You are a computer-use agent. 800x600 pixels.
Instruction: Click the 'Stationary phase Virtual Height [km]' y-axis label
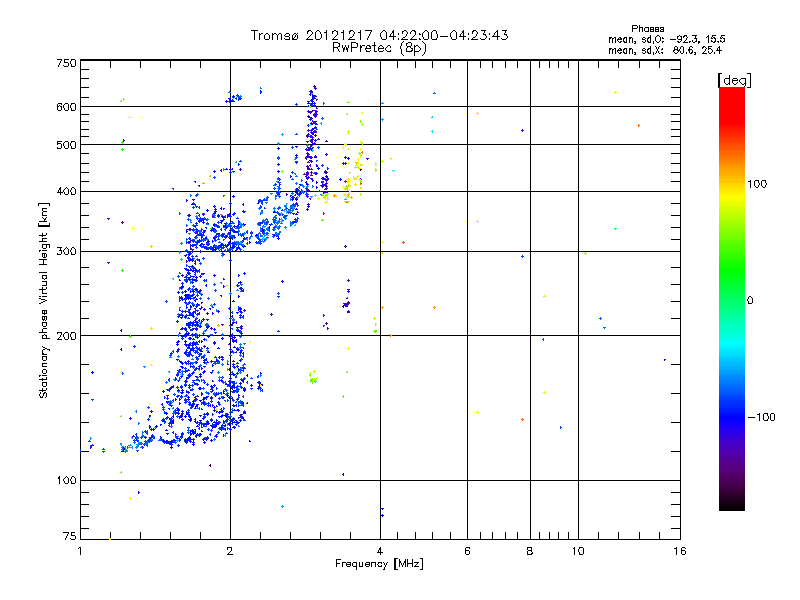pyautogui.click(x=44, y=301)
